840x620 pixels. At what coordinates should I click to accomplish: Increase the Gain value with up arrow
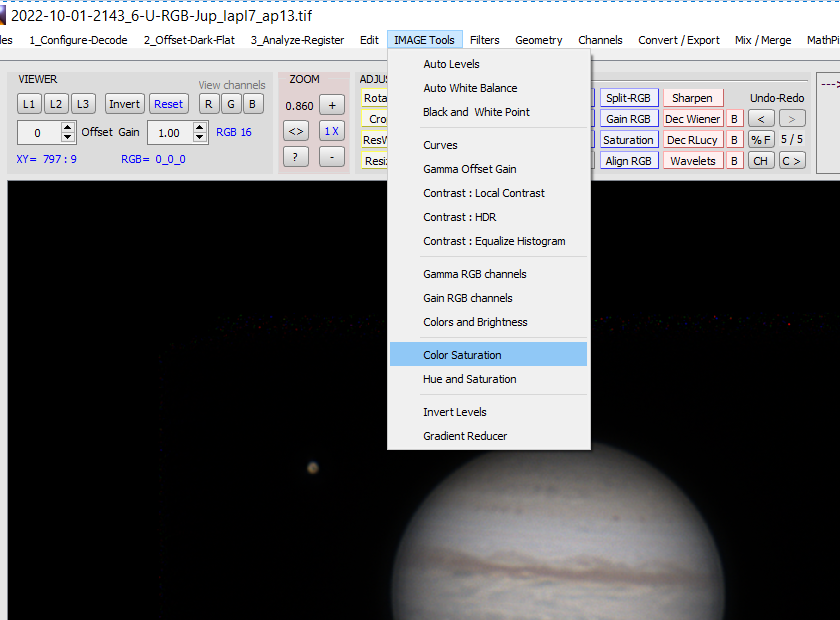point(199,128)
